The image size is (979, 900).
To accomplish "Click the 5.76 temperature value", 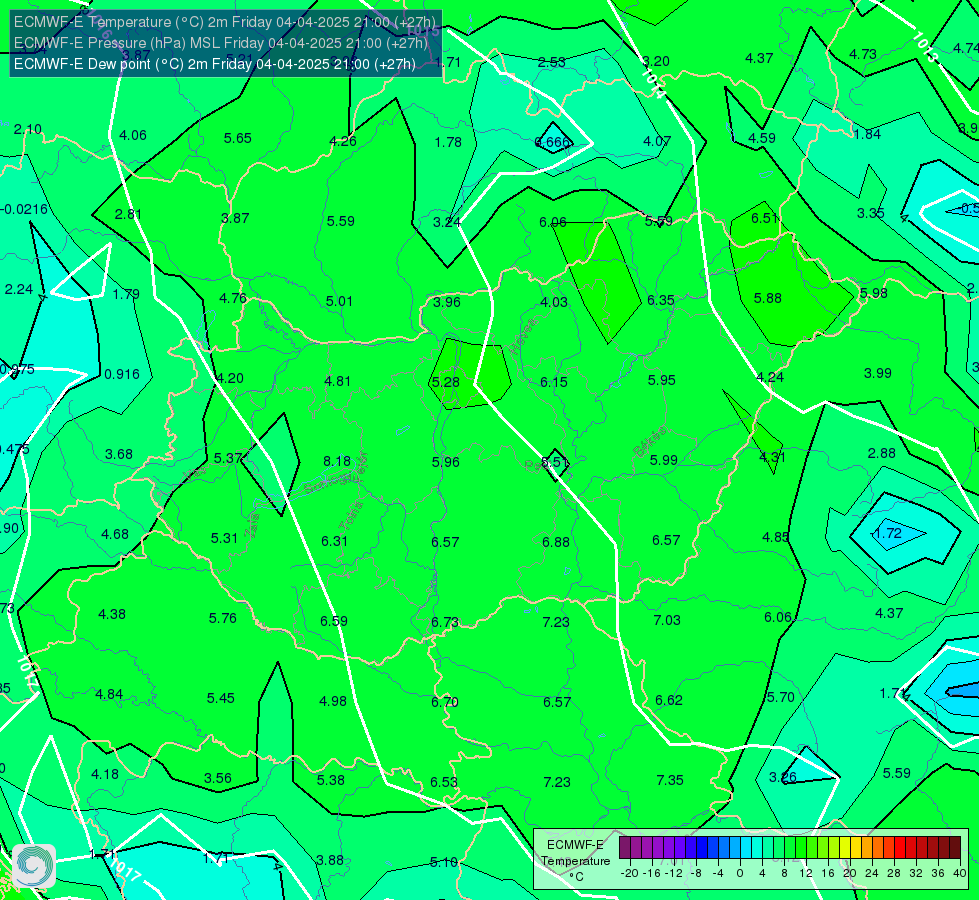I will pyautogui.click(x=223, y=618).
